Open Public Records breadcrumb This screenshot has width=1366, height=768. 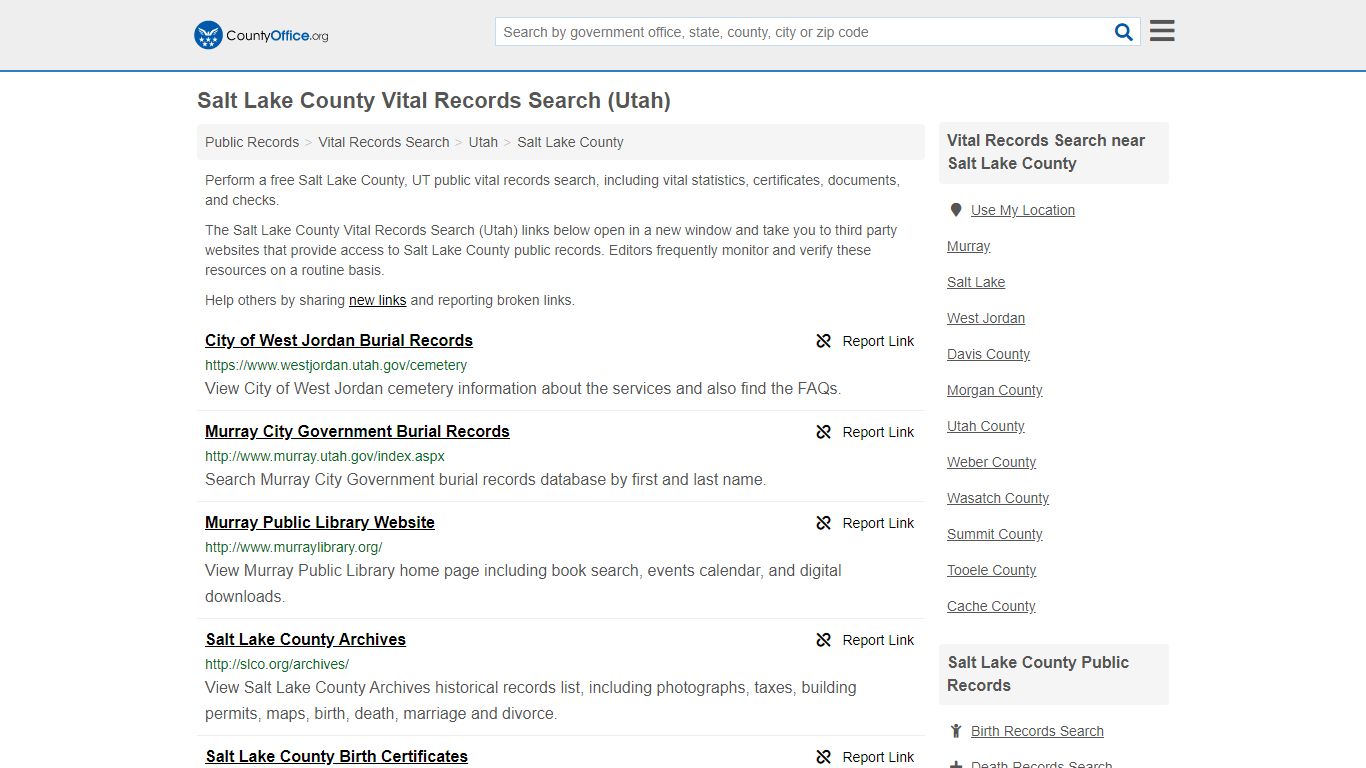coord(252,142)
